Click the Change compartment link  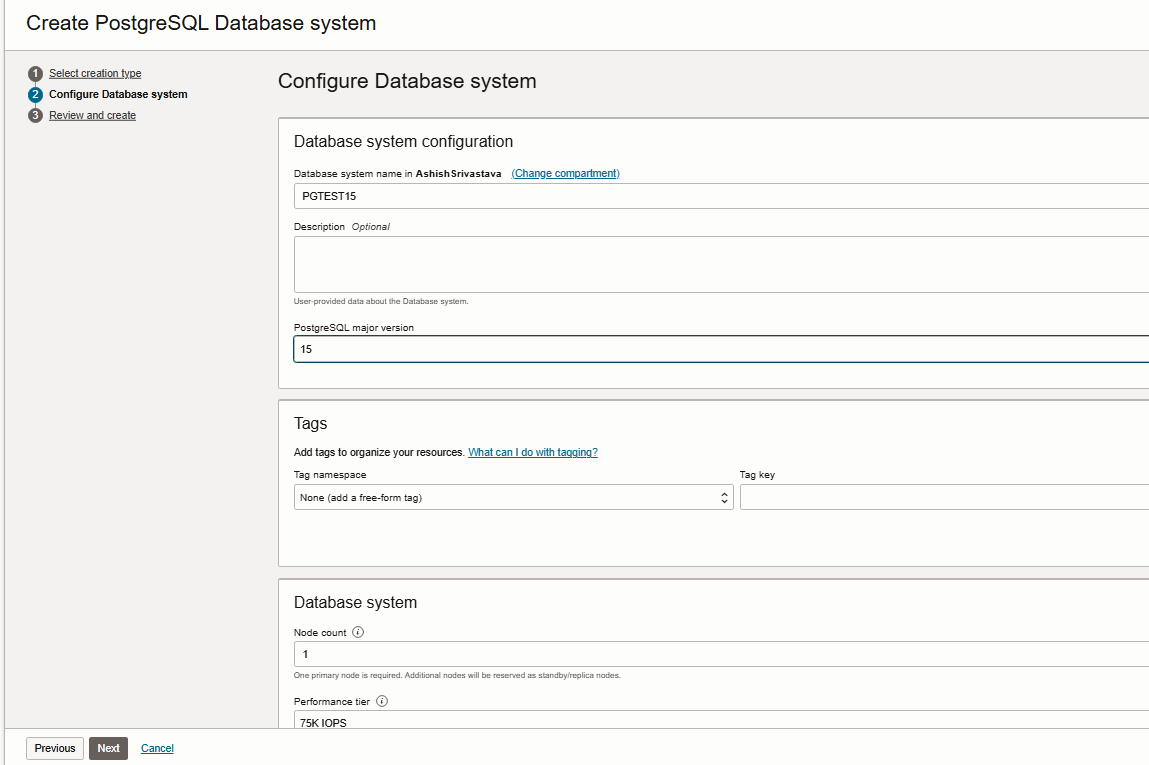click(x=565, y=174)
